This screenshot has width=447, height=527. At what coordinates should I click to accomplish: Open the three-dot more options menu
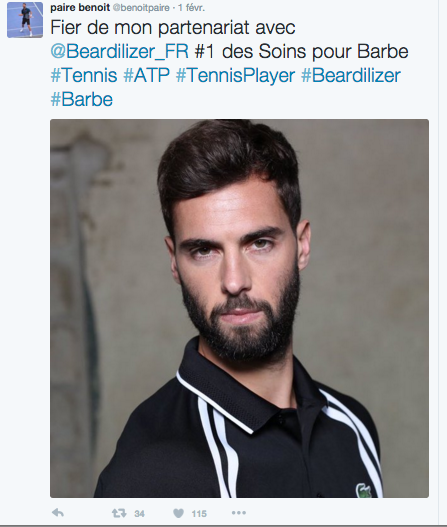coord(239,513)
